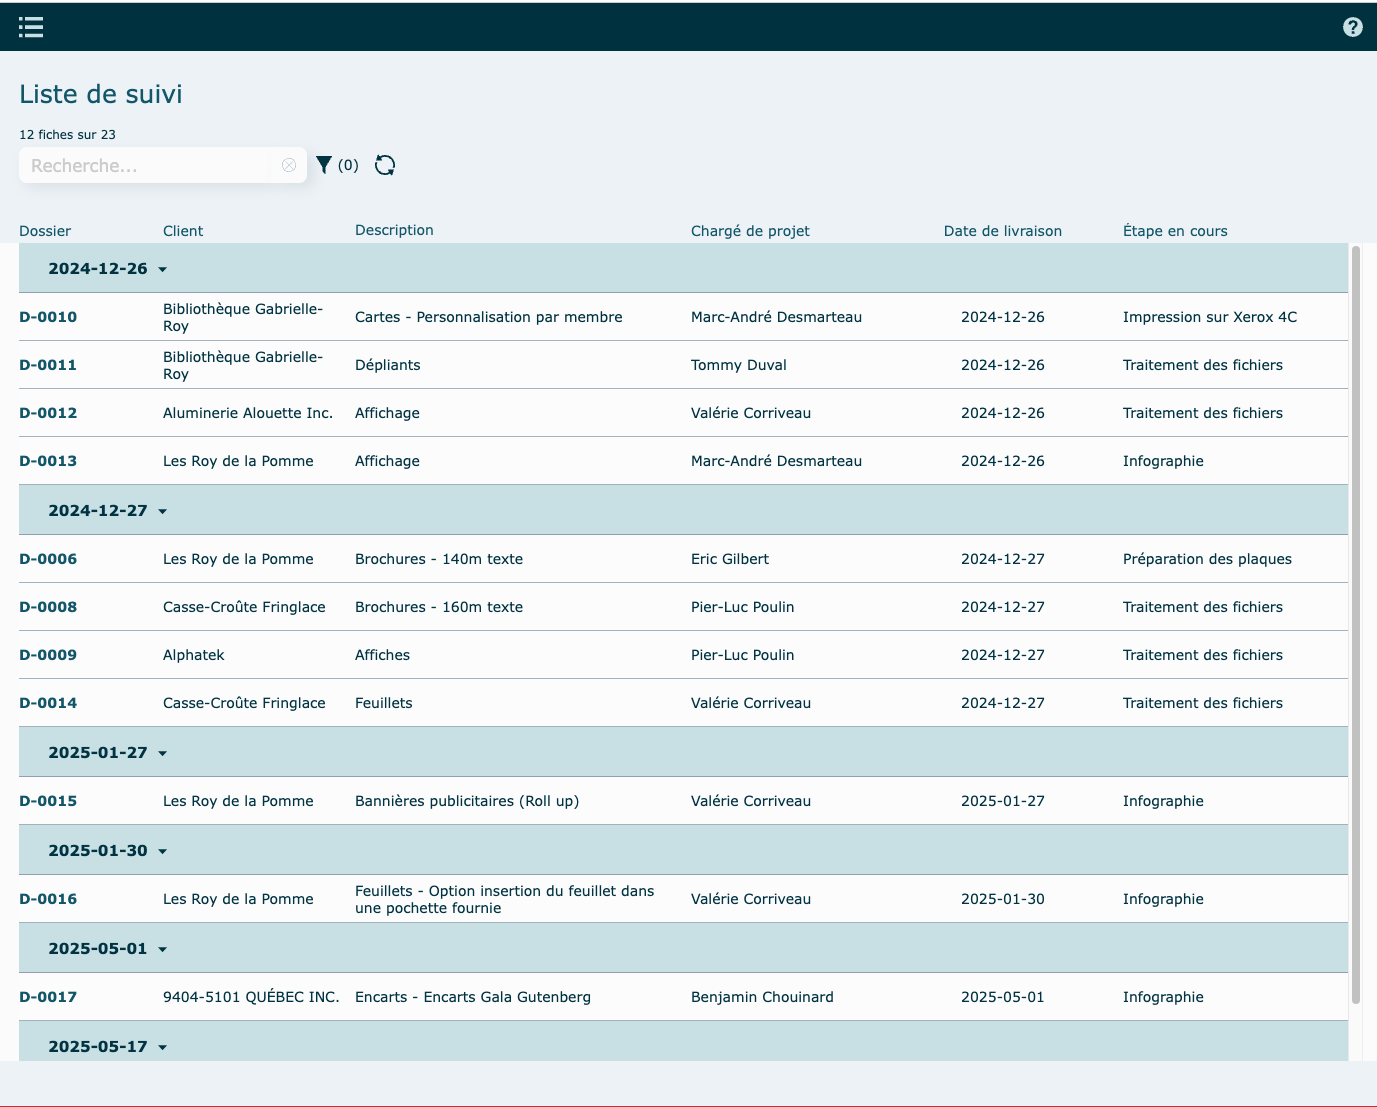The height and width of the screenshot is (1107, 1377).
Task: Sort by the Client column header
Action: click(x=183, y=231)
